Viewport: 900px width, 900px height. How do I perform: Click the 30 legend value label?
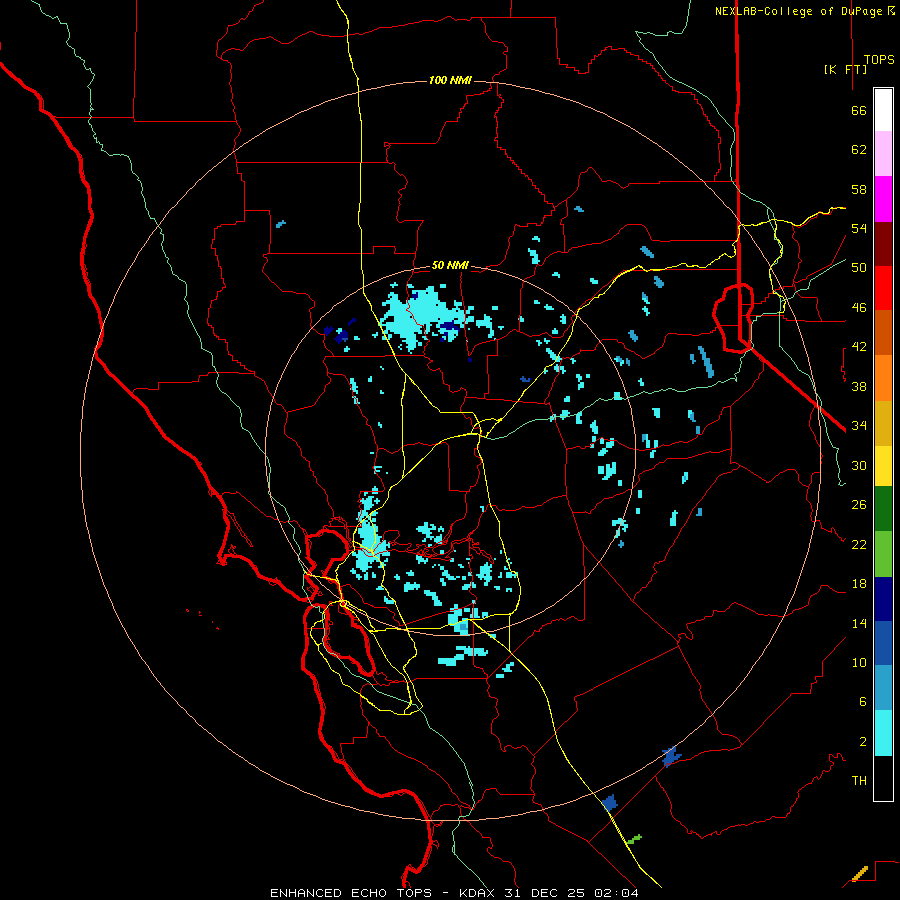859,465
